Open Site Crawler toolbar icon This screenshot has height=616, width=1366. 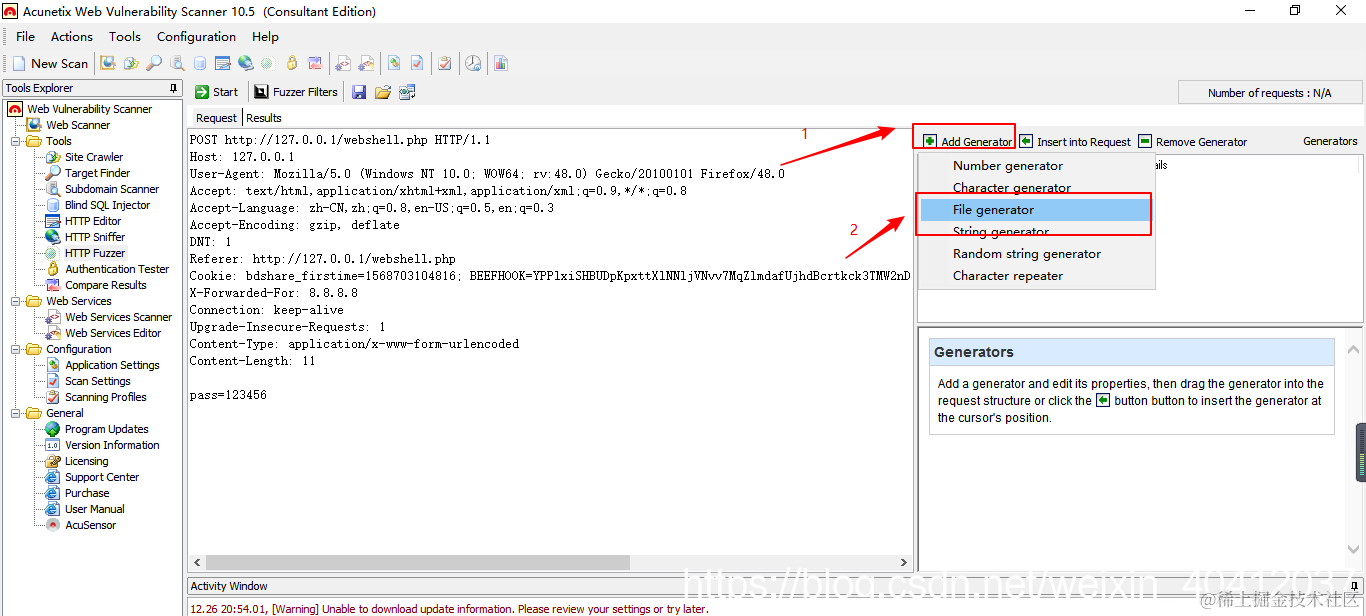131,63
